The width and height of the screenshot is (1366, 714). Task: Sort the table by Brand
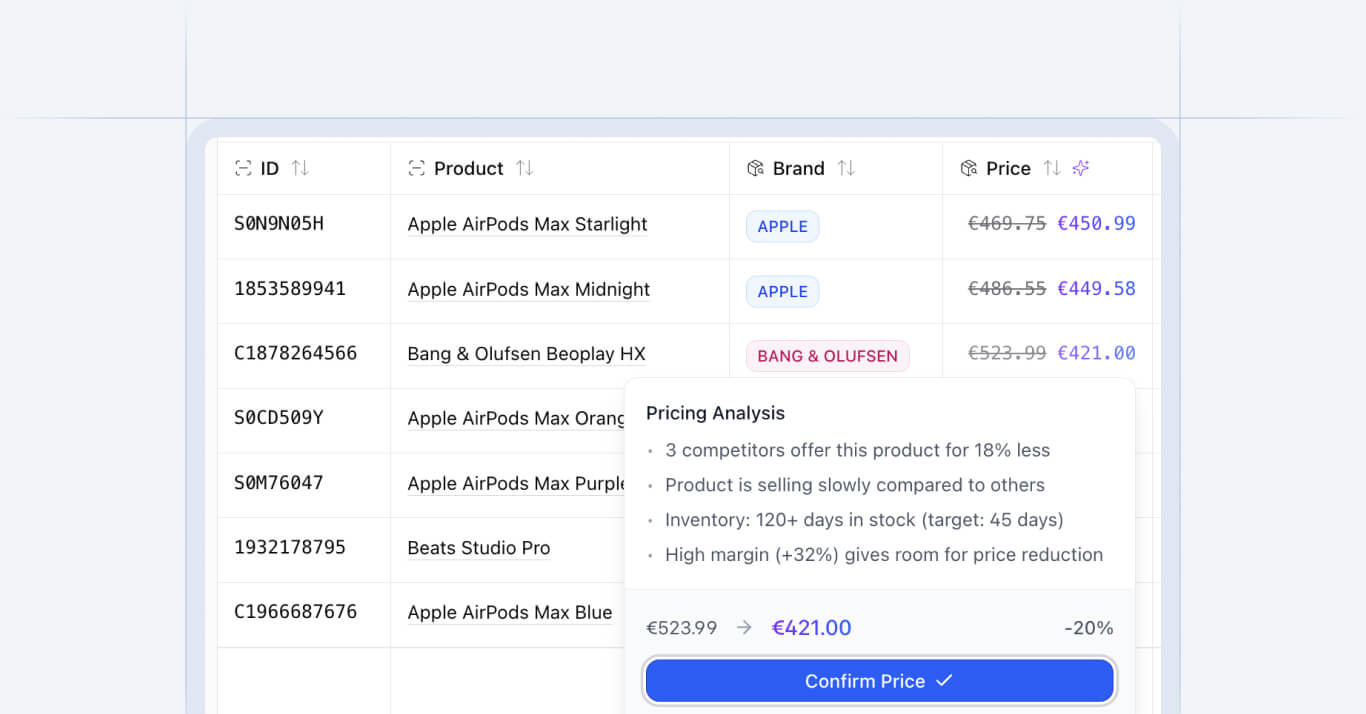point(846,169)
